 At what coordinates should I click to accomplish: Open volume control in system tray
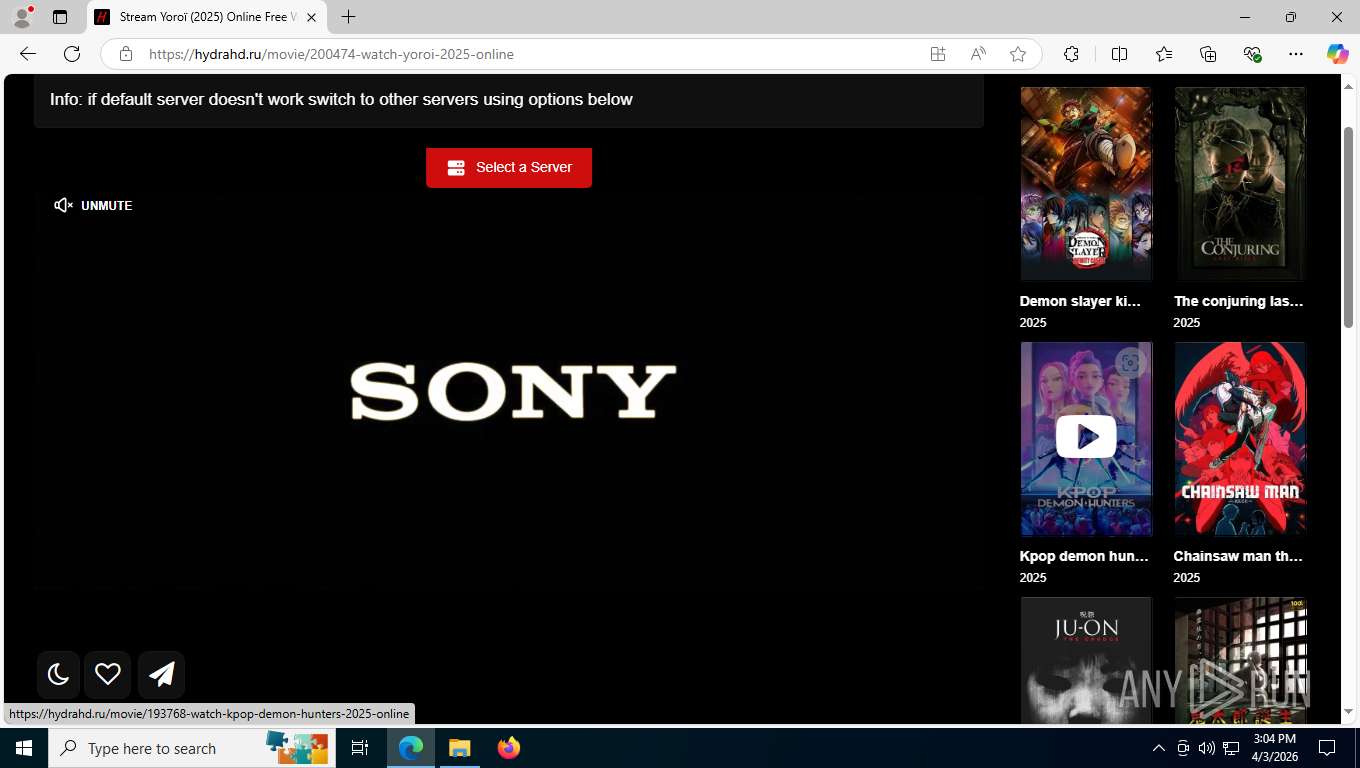(x=1207, y=748)
